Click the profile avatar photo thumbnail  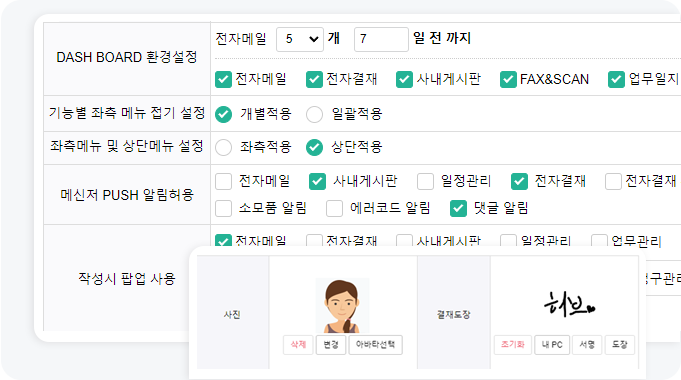coord(342,306)
